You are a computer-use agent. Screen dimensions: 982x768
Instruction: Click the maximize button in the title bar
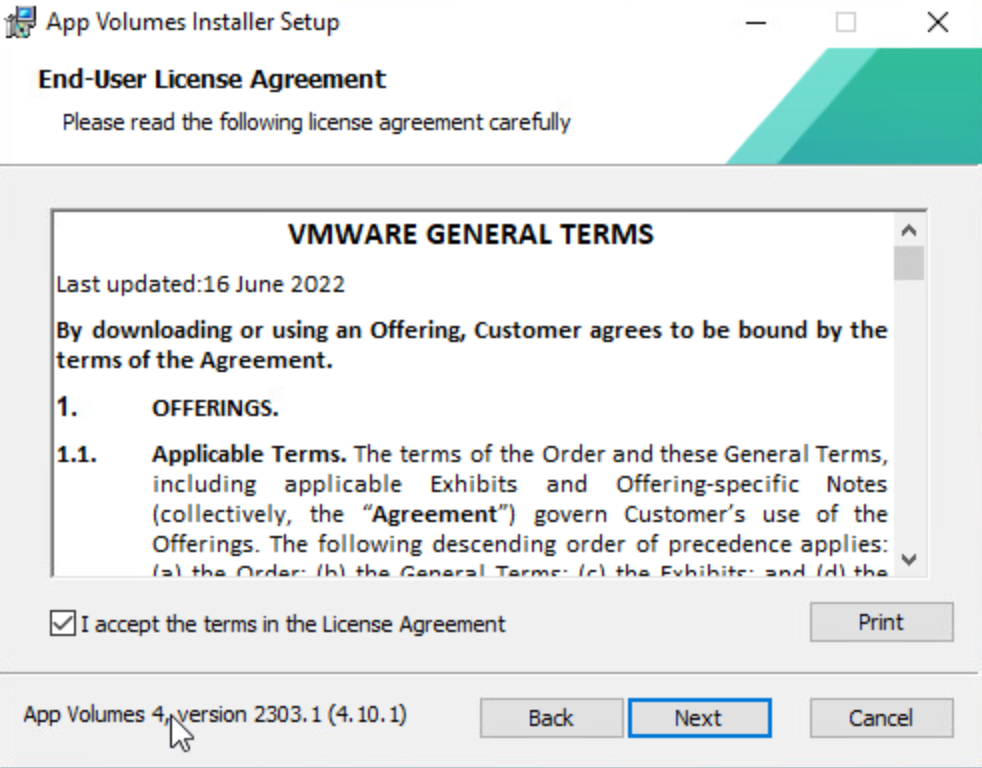(x=846, y=22)
